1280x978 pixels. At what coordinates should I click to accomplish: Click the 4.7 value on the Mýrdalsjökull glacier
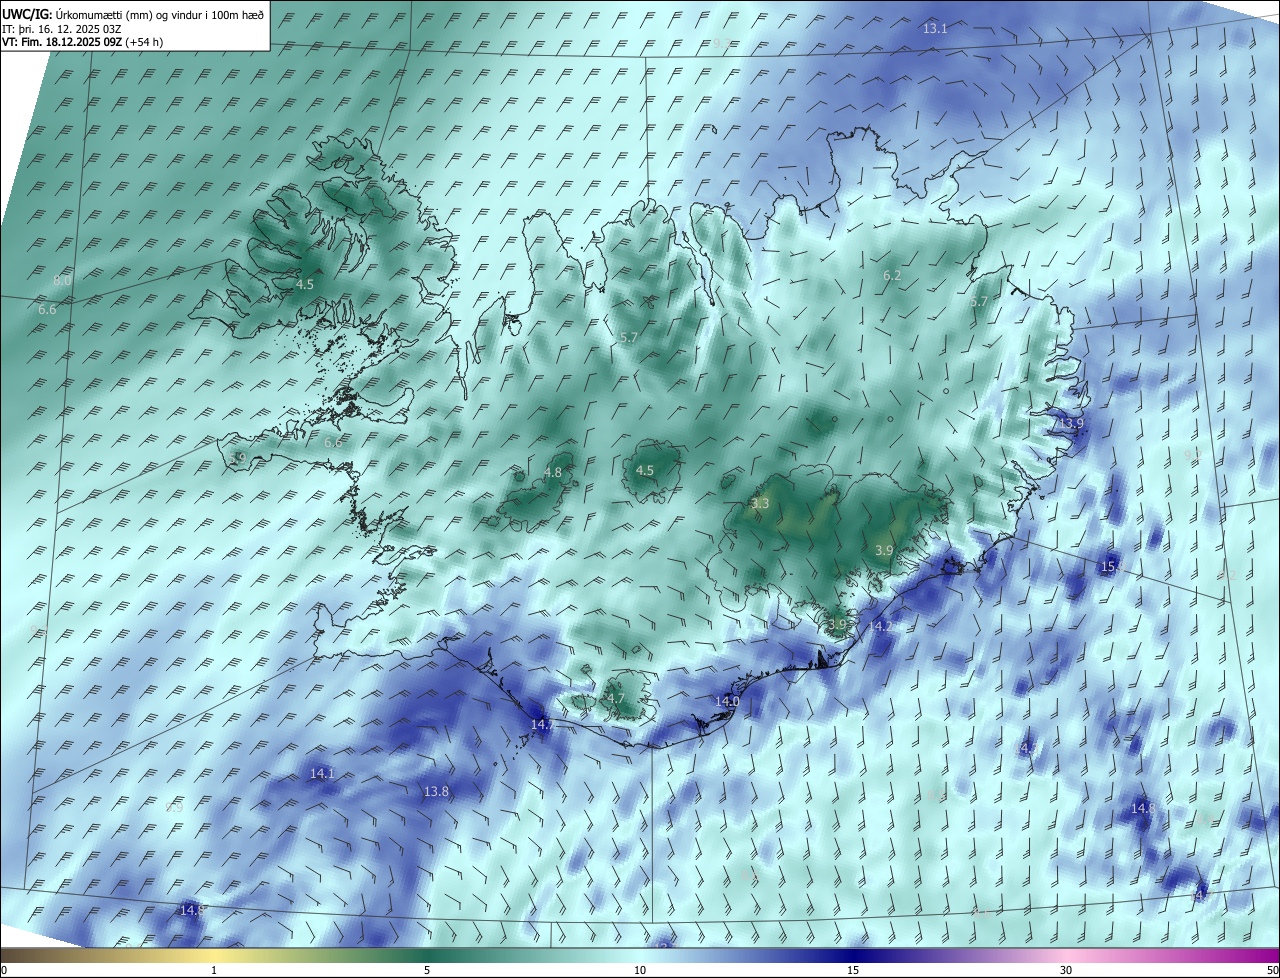(x=615, y=698)
